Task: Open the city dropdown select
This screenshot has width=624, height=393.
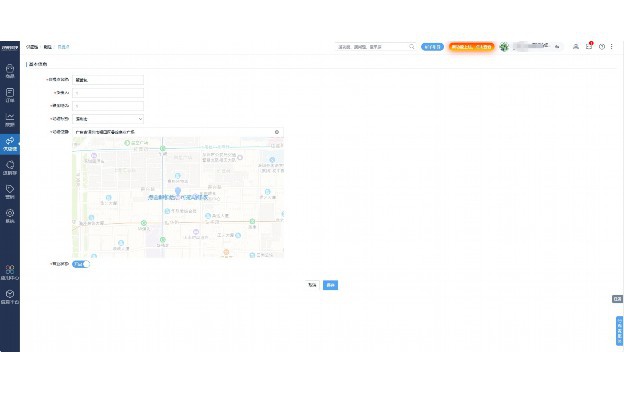Action: click(x=108, y=119)
